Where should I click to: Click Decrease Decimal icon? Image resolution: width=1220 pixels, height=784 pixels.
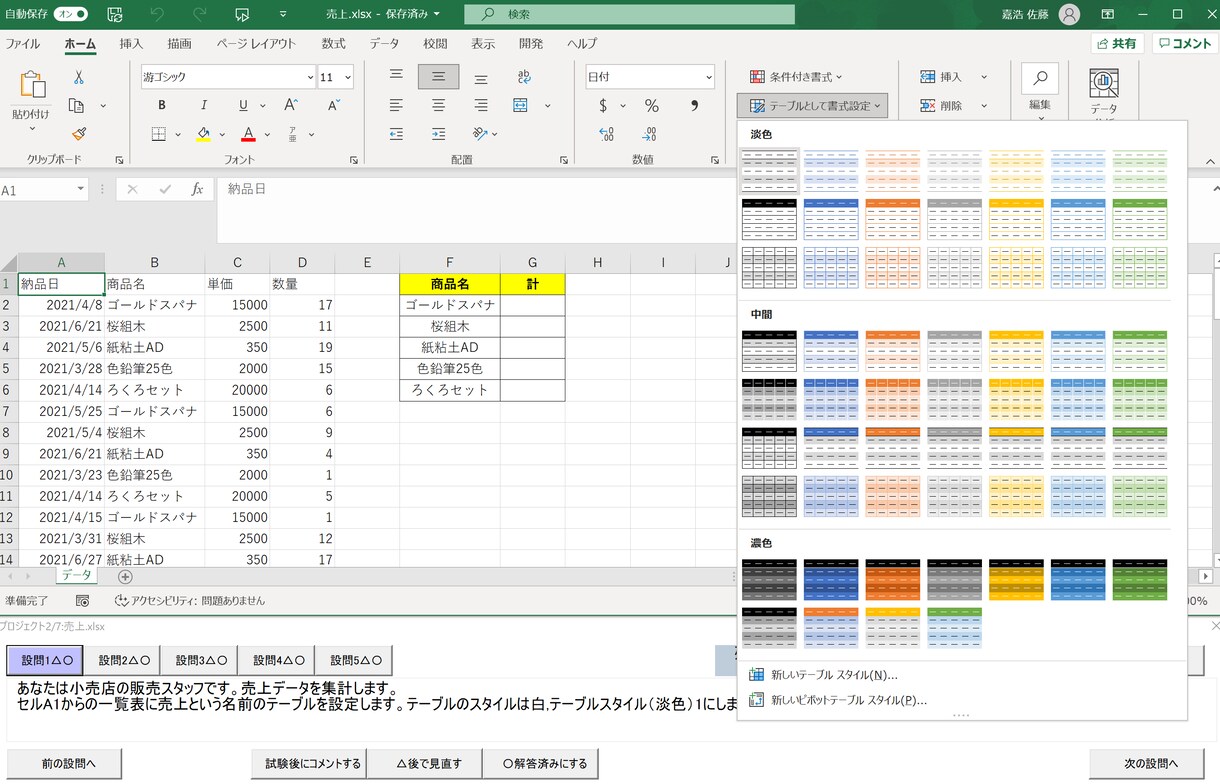click(x=650, y=134)
